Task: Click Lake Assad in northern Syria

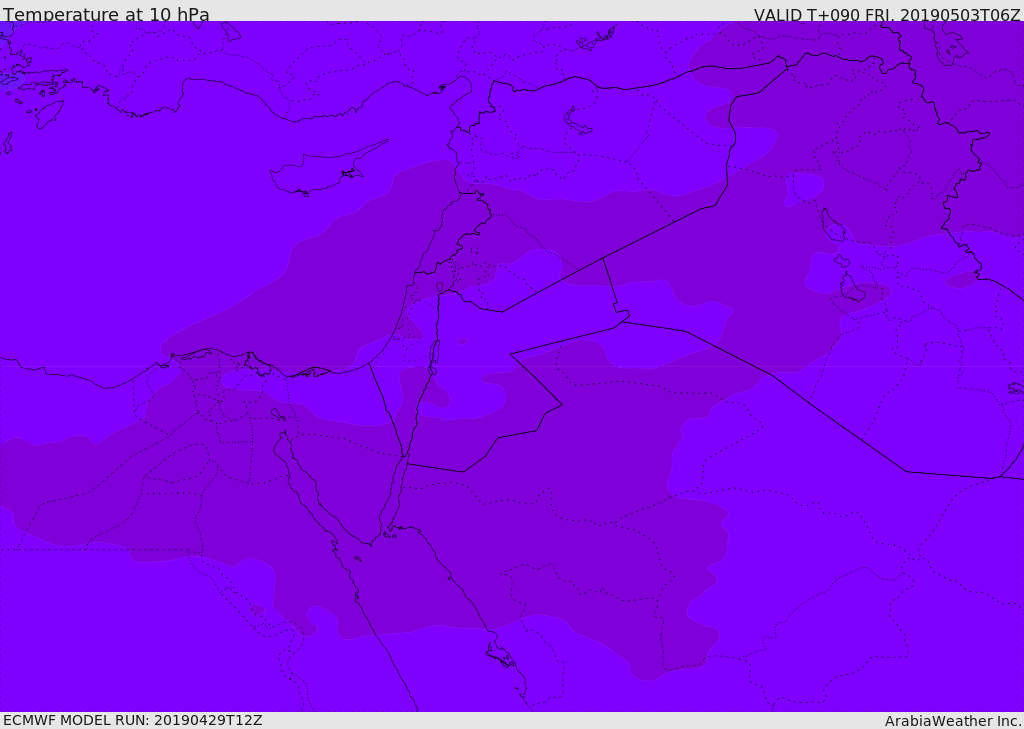Action: (x=577, y=122)
